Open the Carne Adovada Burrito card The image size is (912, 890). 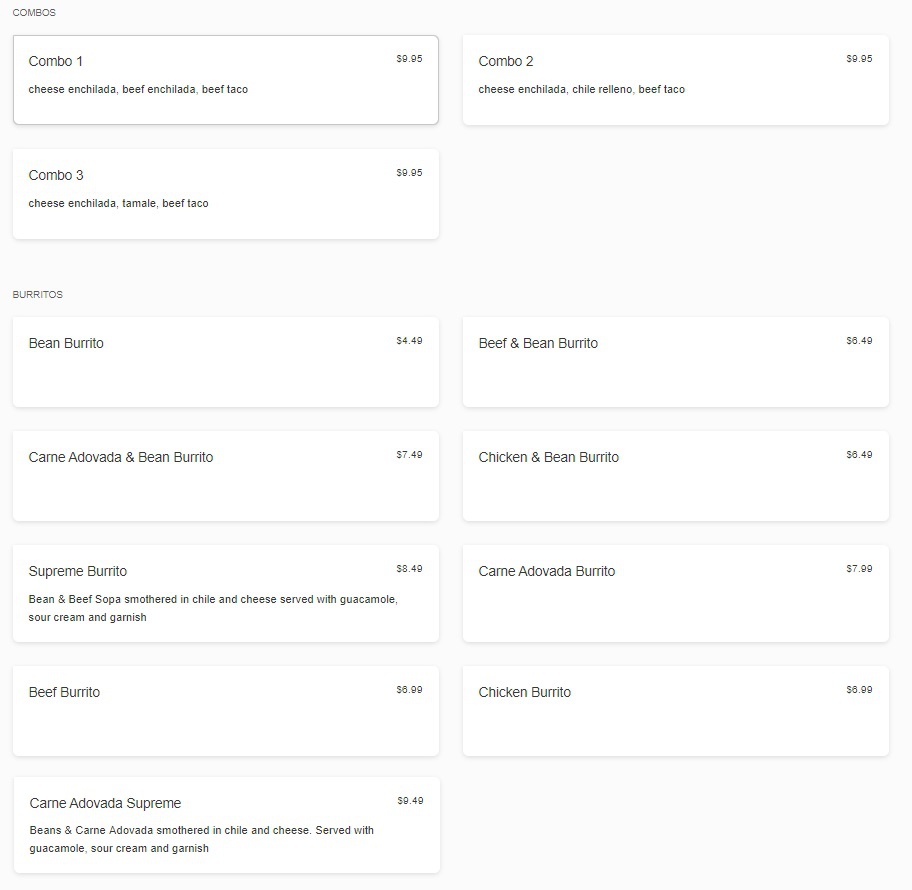pos(675,593)
